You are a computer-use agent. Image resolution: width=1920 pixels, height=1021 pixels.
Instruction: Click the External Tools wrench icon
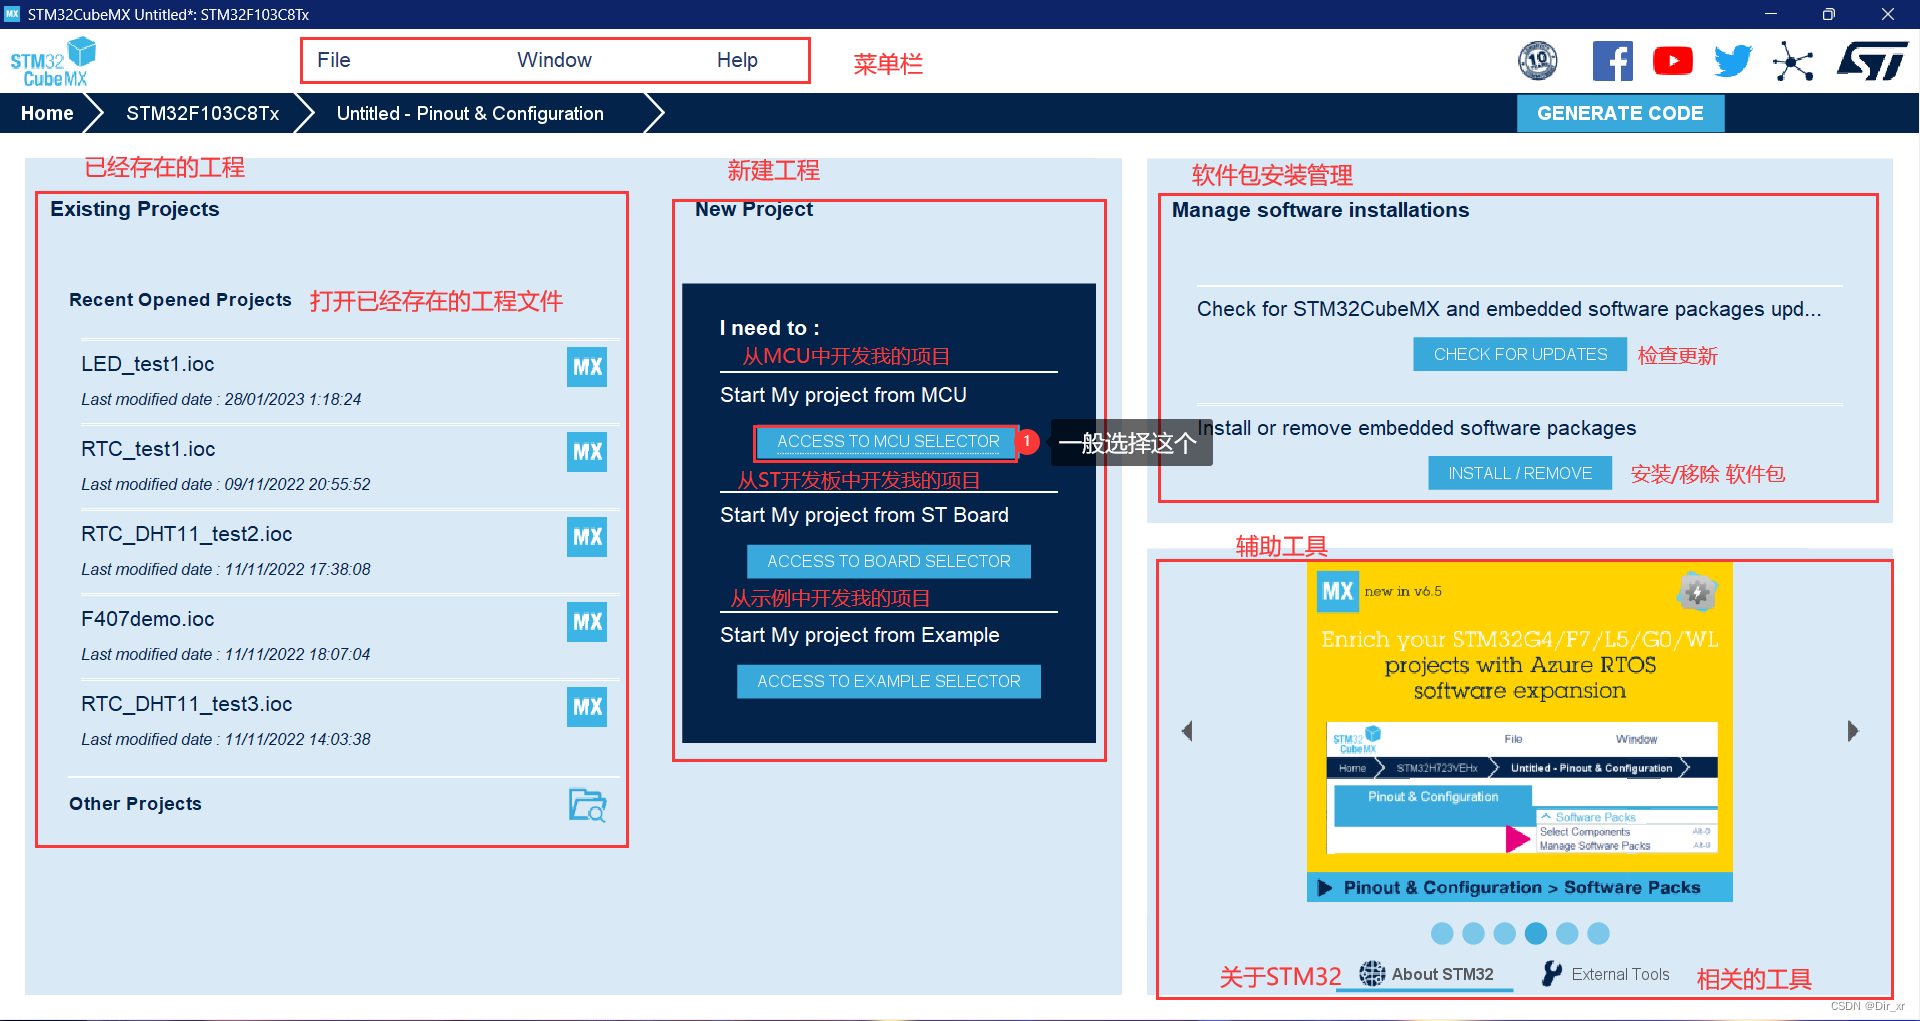coord(1551,974)
